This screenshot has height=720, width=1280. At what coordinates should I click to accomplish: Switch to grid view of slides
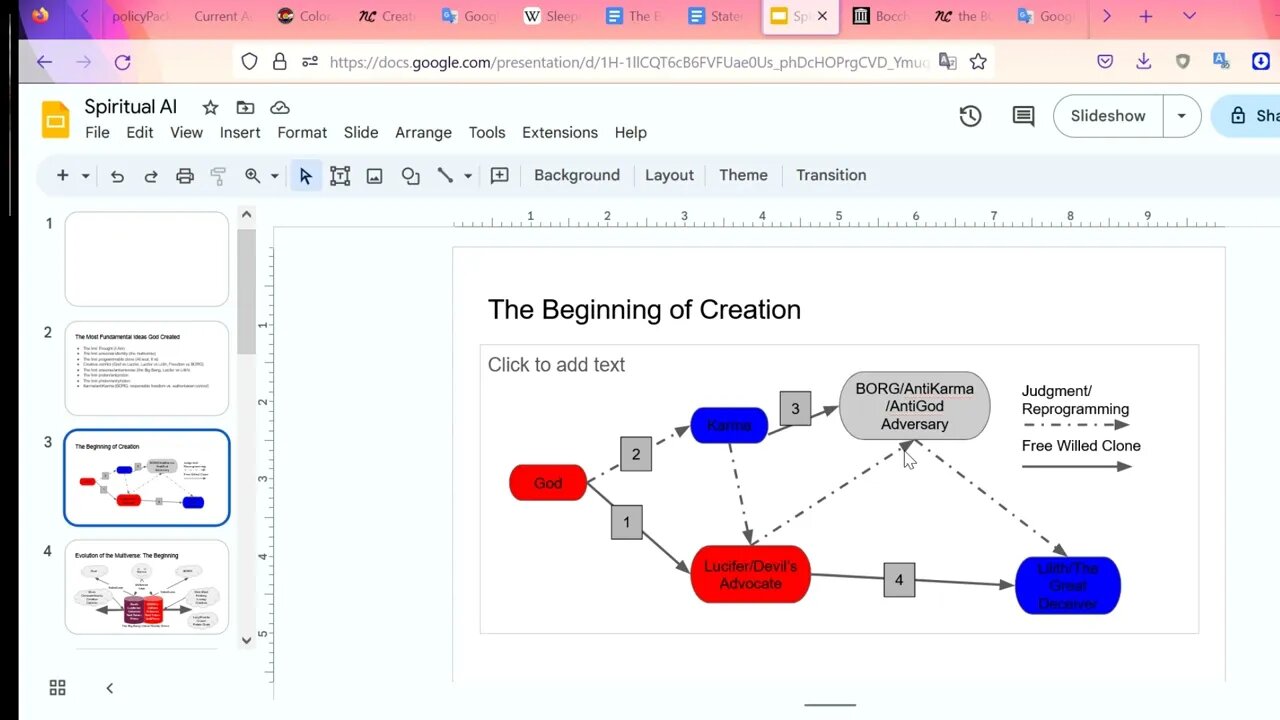coord(57,688)
